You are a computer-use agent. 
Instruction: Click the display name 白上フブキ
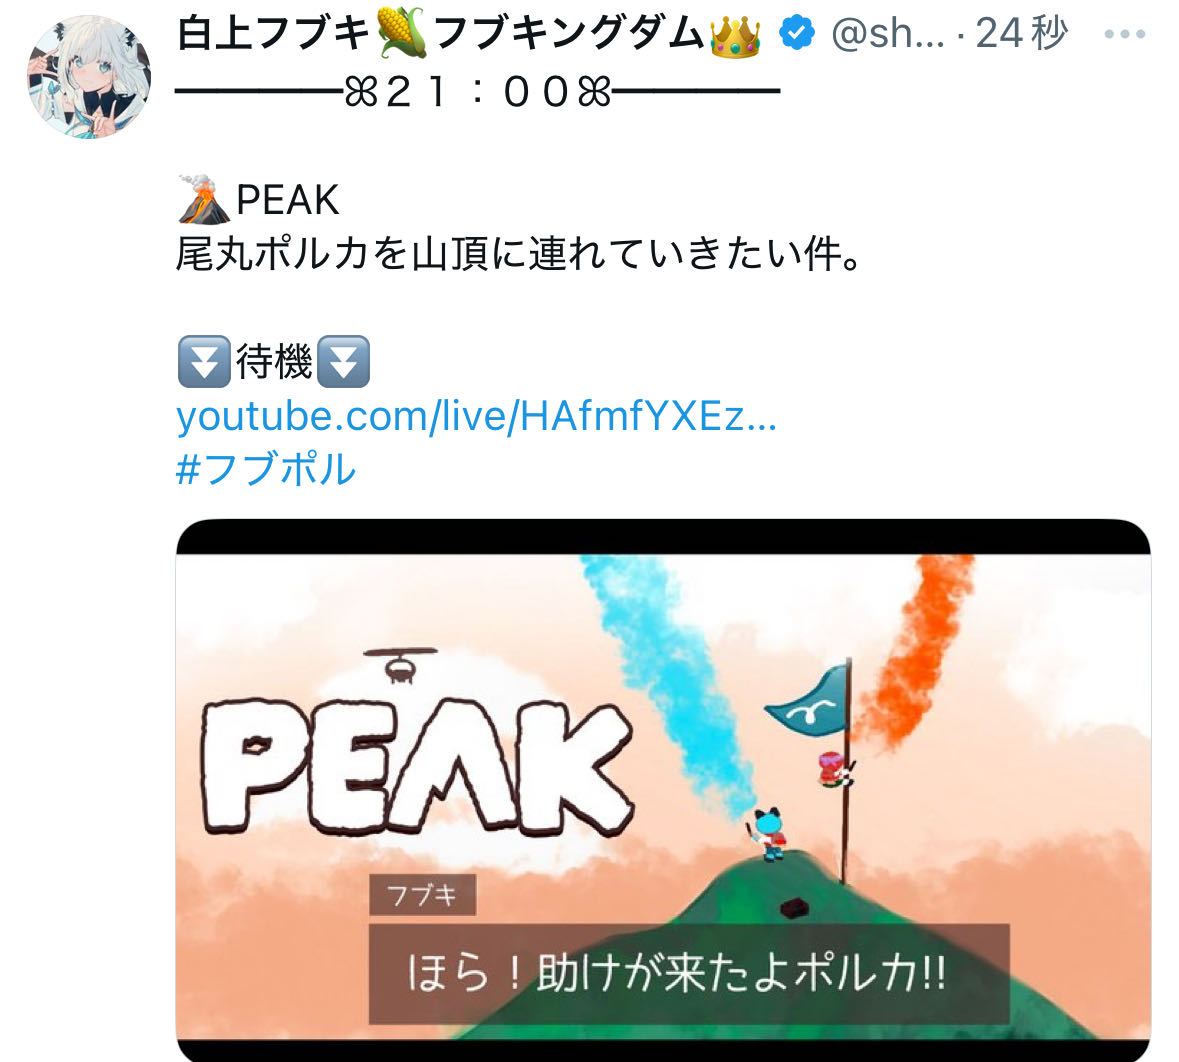point(274,33)
